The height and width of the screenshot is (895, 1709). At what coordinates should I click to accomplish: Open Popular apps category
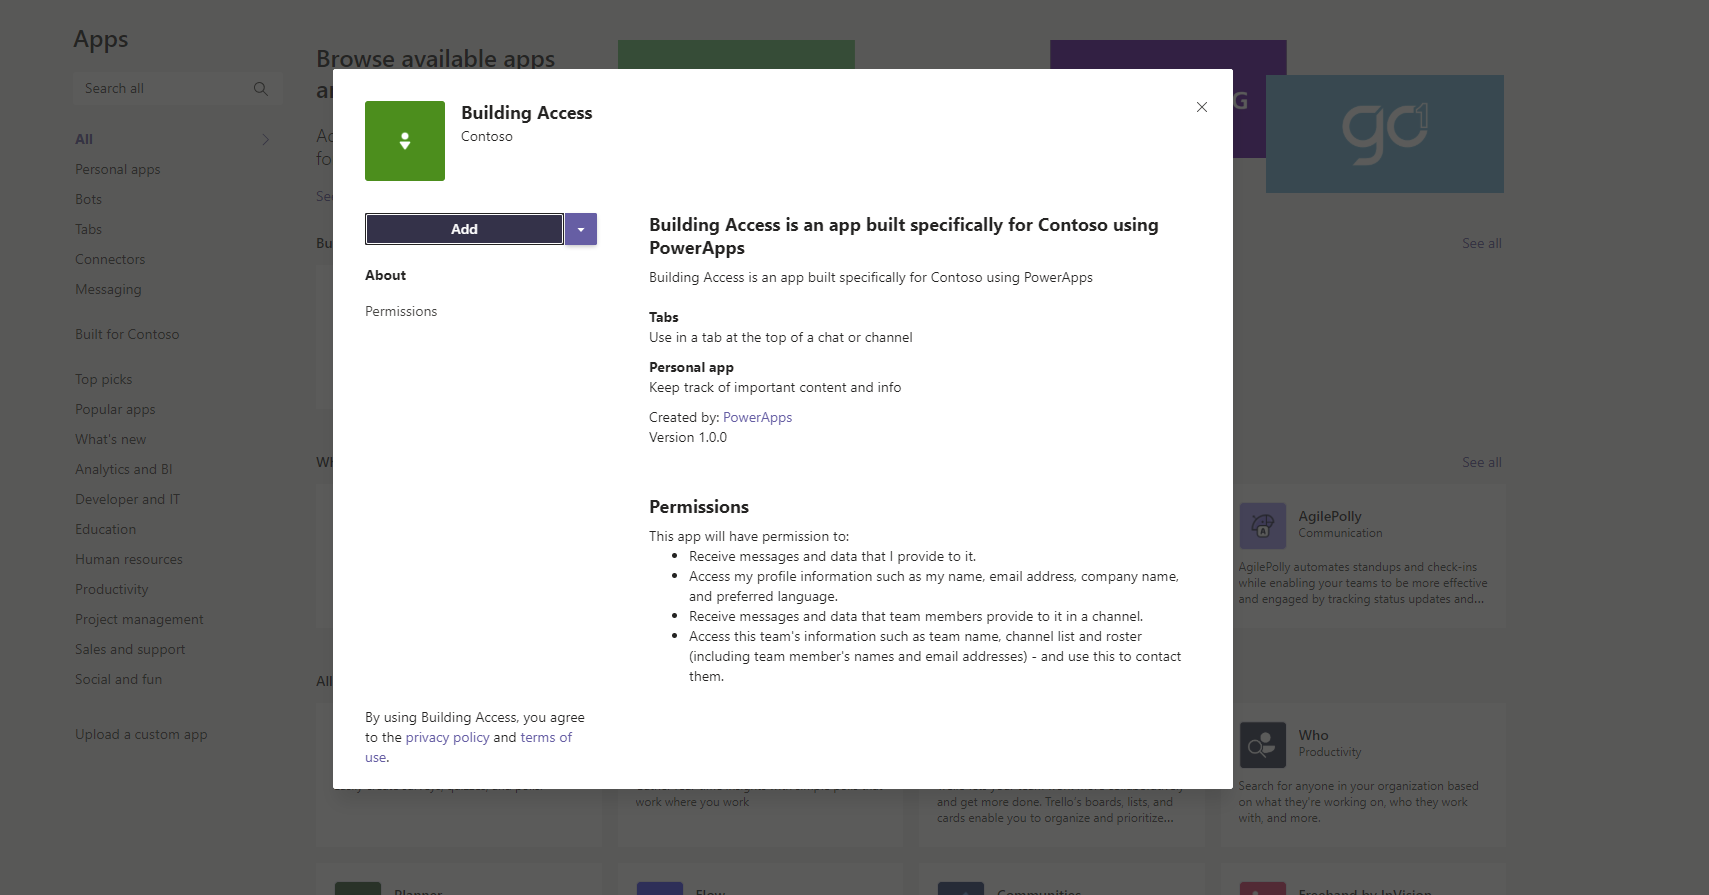(115, 409)
